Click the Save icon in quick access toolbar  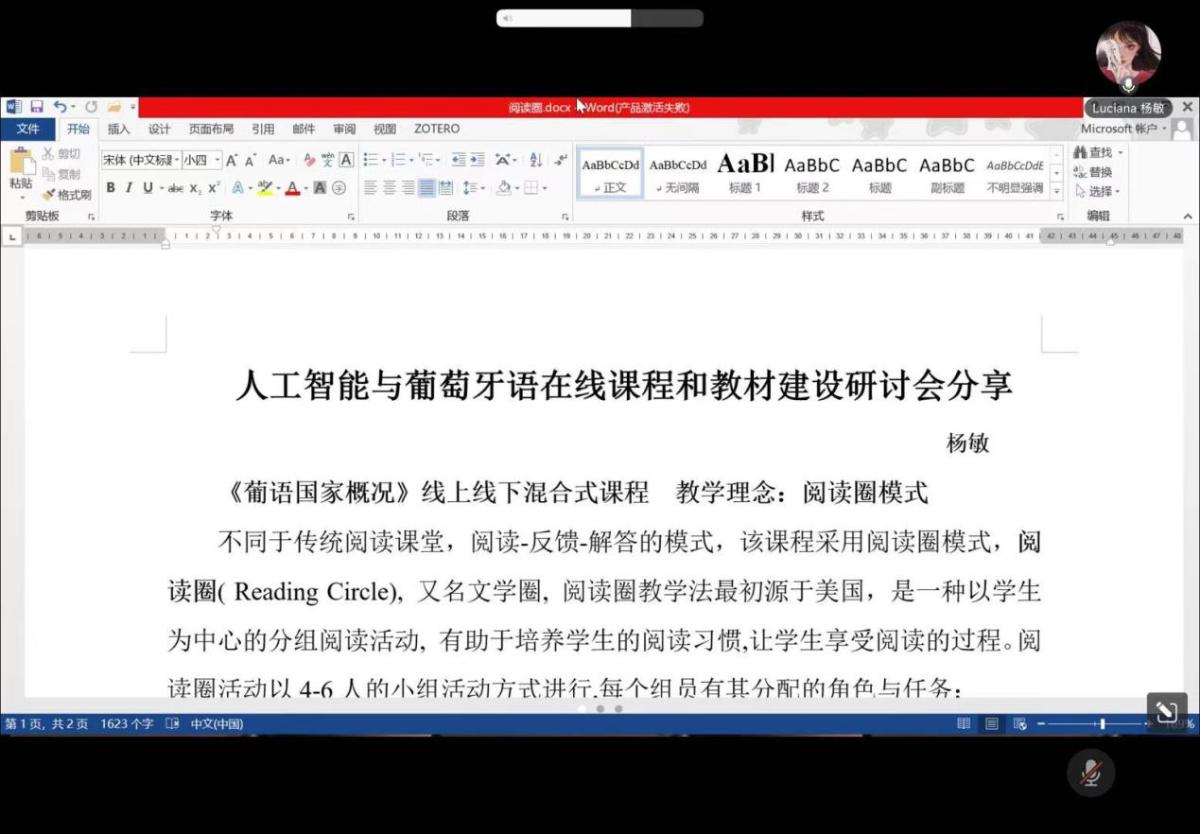pos(36,106)
